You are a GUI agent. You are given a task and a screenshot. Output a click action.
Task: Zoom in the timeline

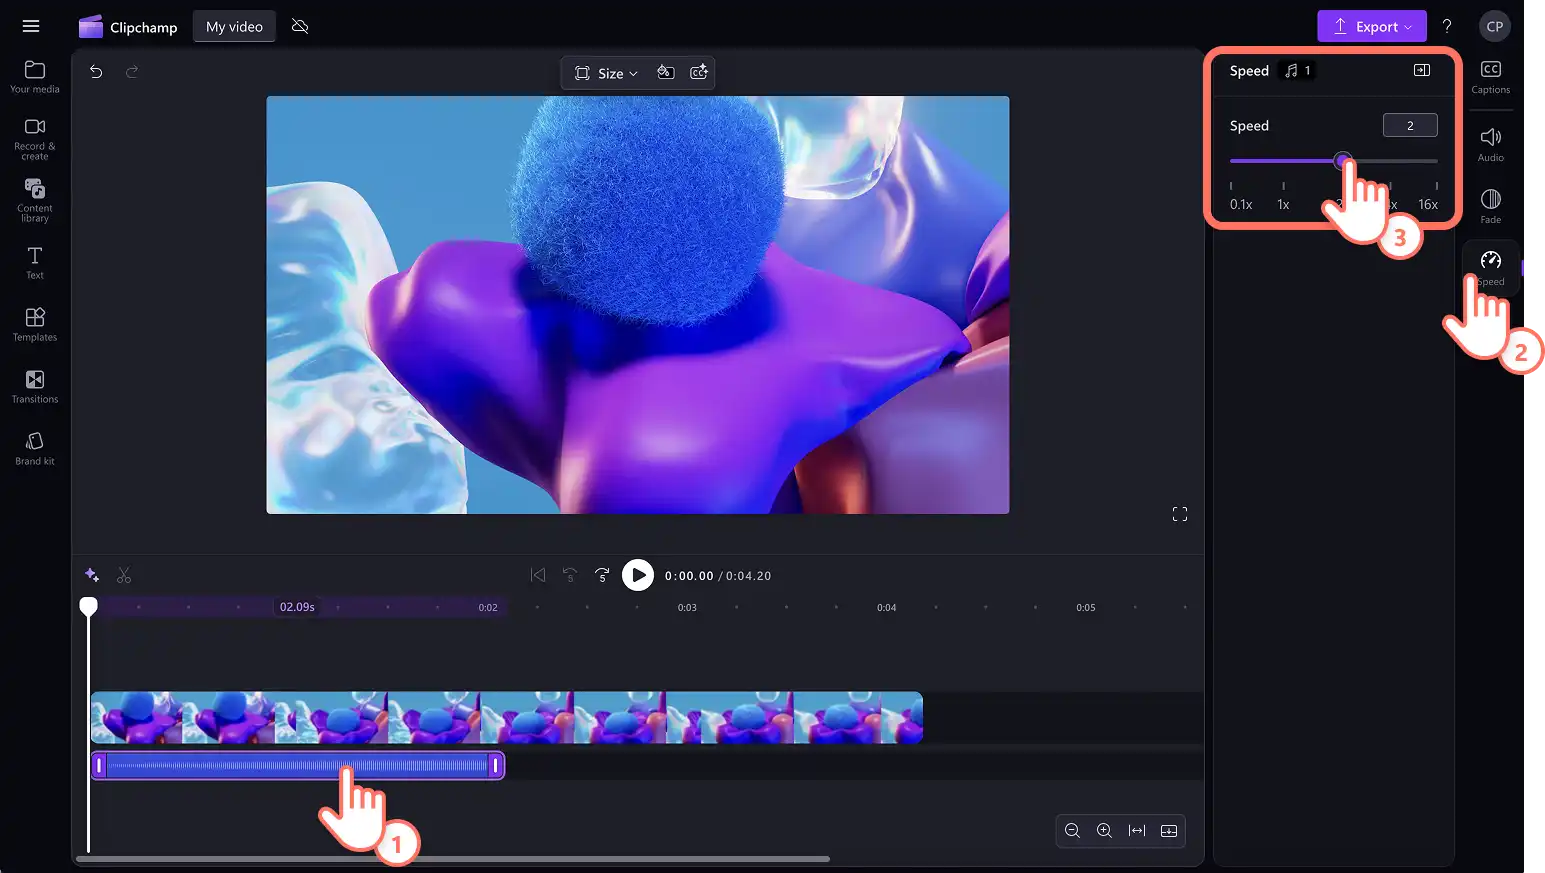1105,831
